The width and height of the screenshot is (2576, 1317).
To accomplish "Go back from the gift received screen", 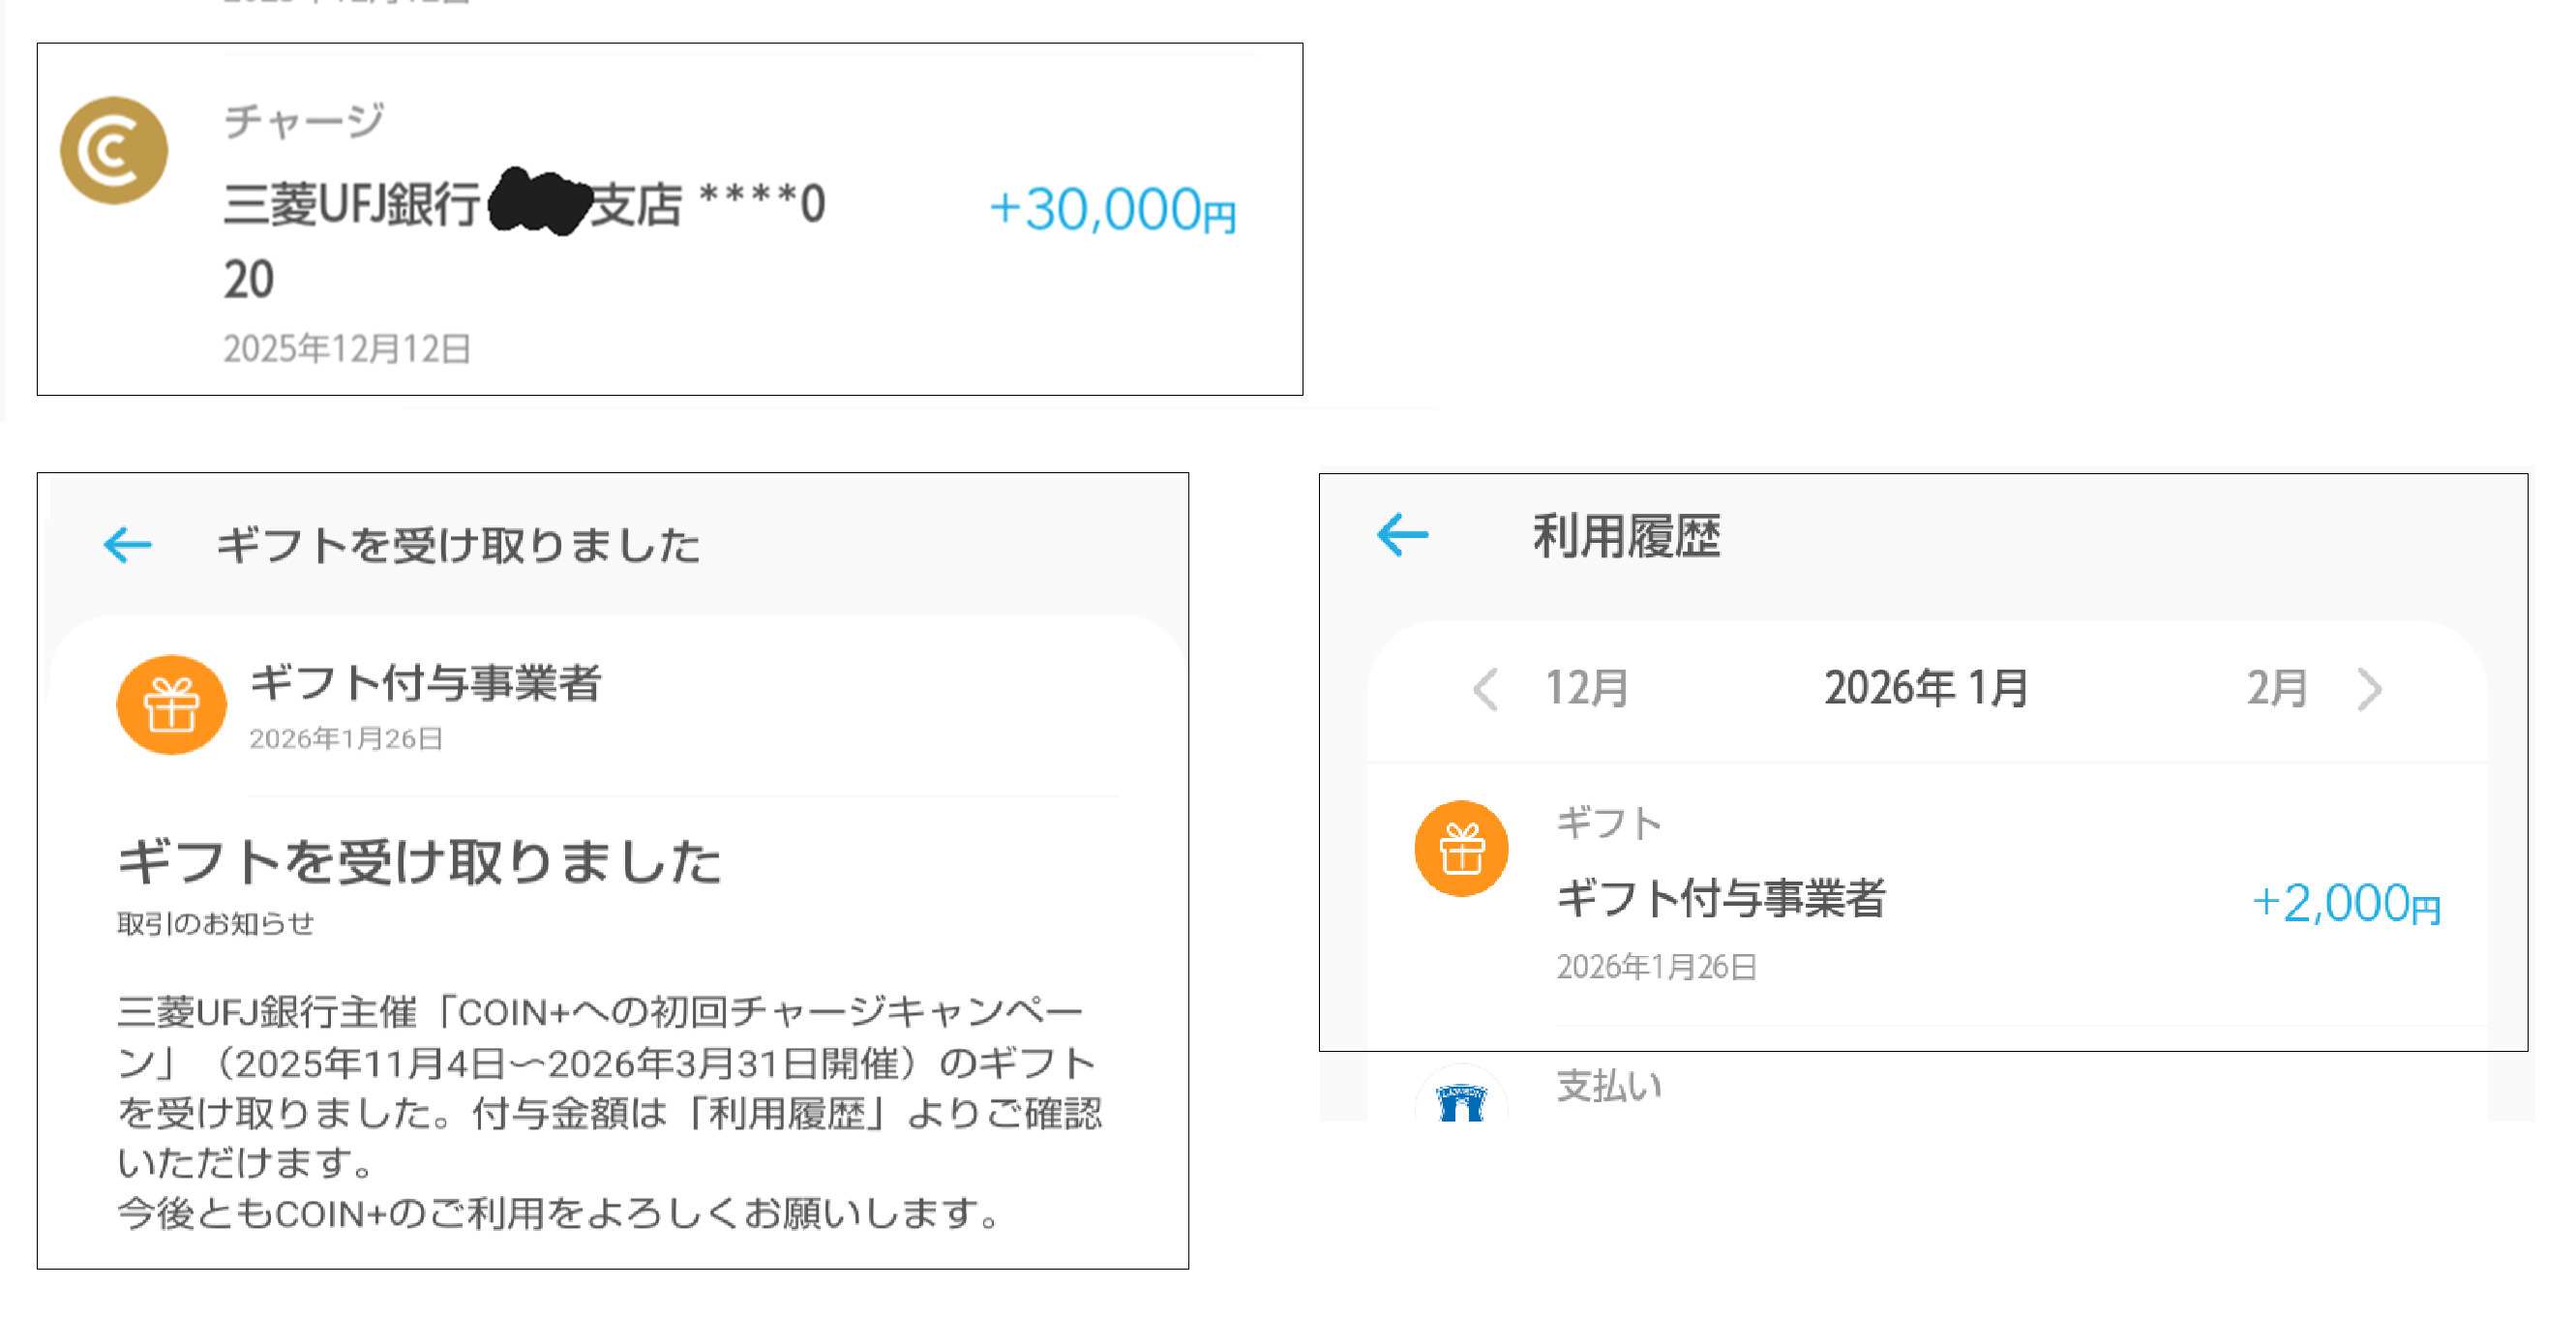I will tap(128, 544).
